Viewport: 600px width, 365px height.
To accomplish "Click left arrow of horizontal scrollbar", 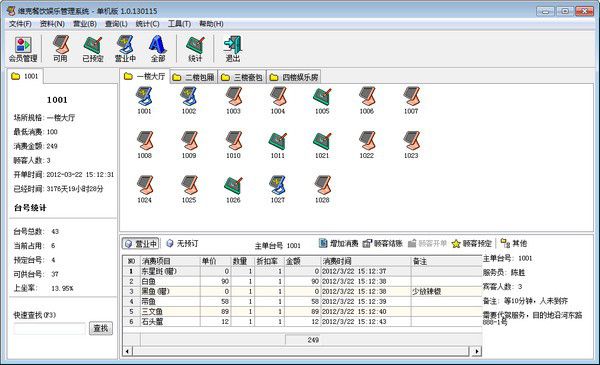I will tap(127, 351).
